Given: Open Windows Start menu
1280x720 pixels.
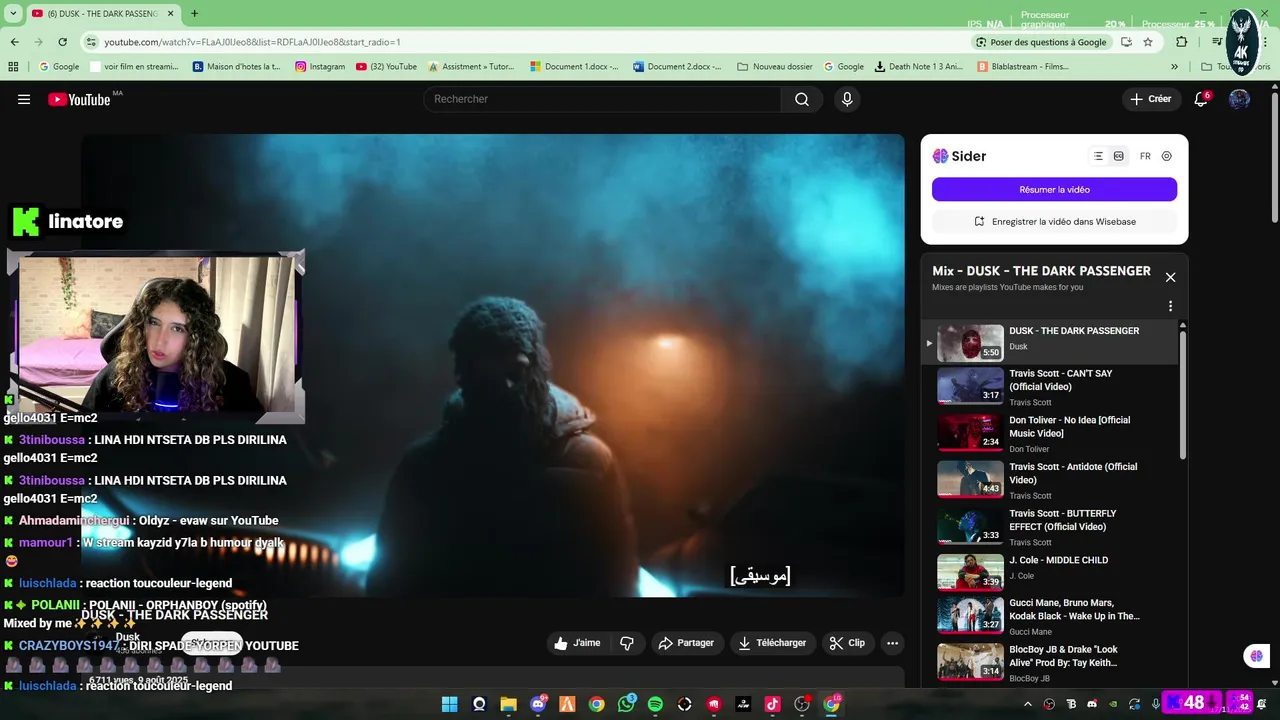Looking at the screenshot, I should 449,704.
